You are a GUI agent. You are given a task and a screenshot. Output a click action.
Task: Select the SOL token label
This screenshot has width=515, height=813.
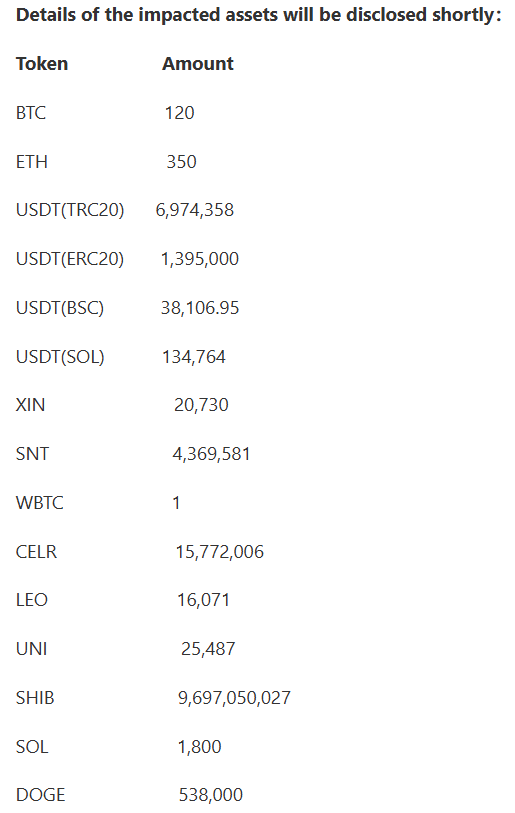(x=32, y=747)
